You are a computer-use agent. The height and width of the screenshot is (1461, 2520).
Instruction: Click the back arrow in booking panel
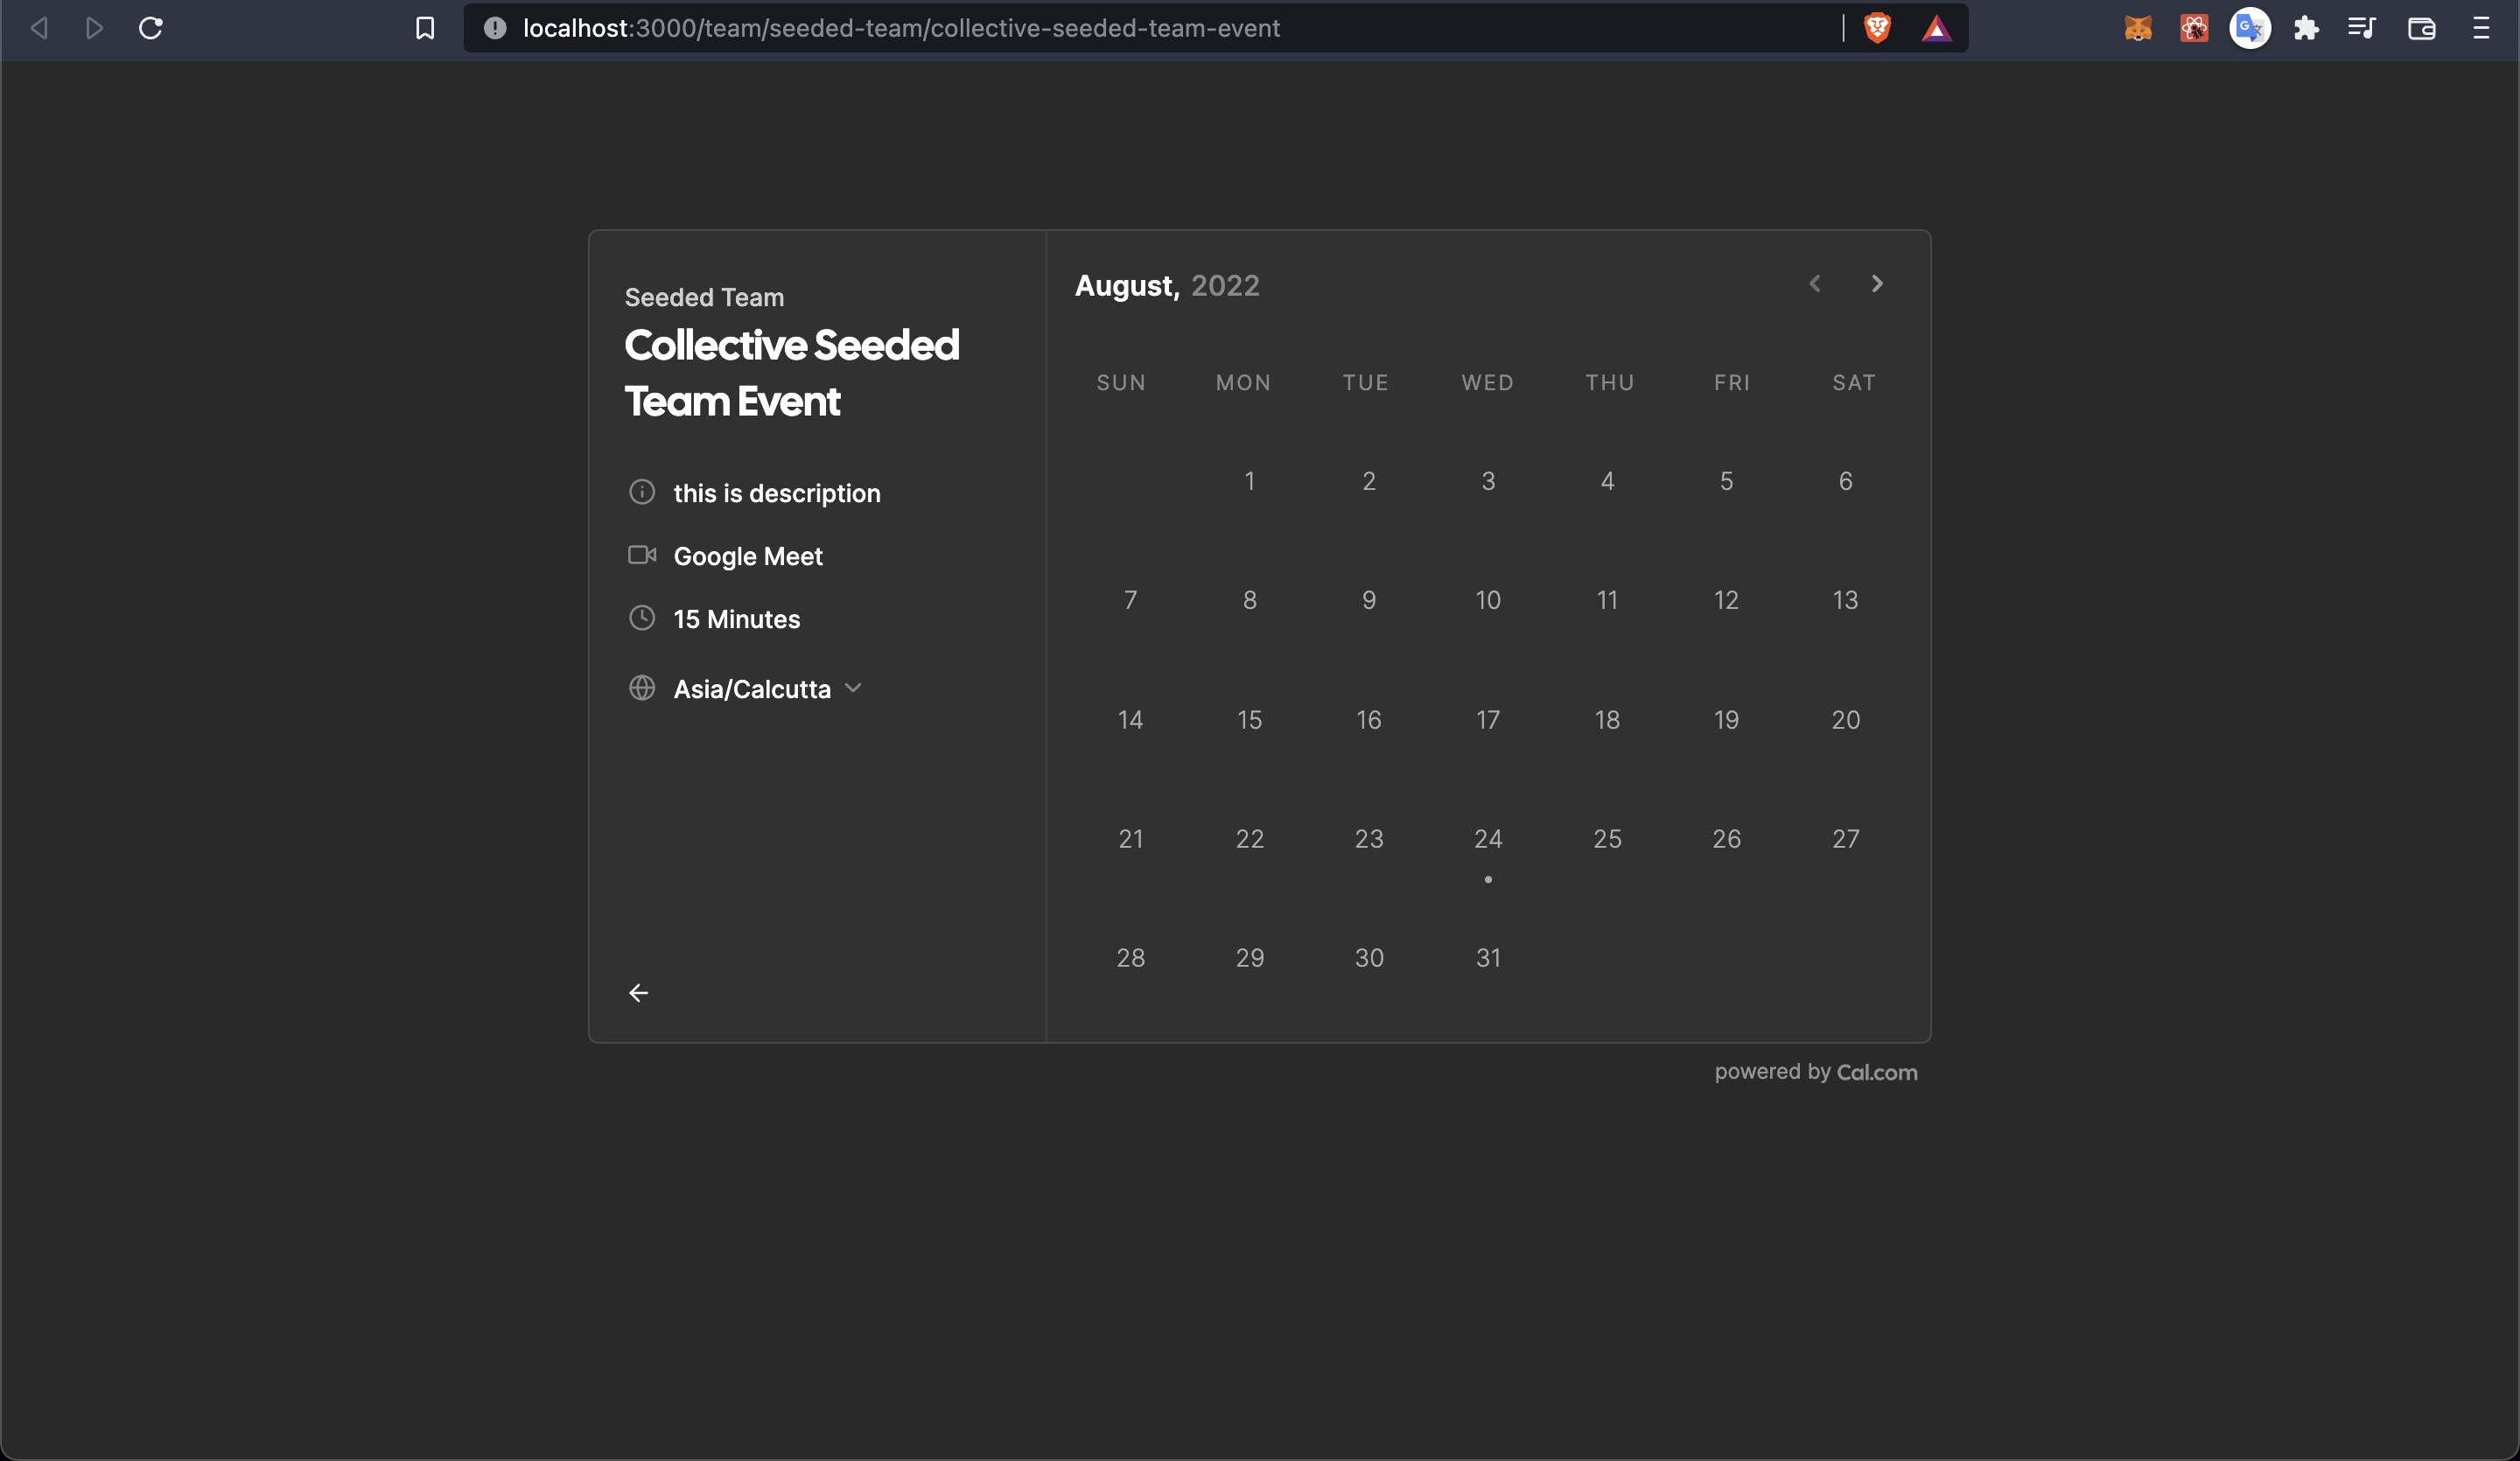638,992
